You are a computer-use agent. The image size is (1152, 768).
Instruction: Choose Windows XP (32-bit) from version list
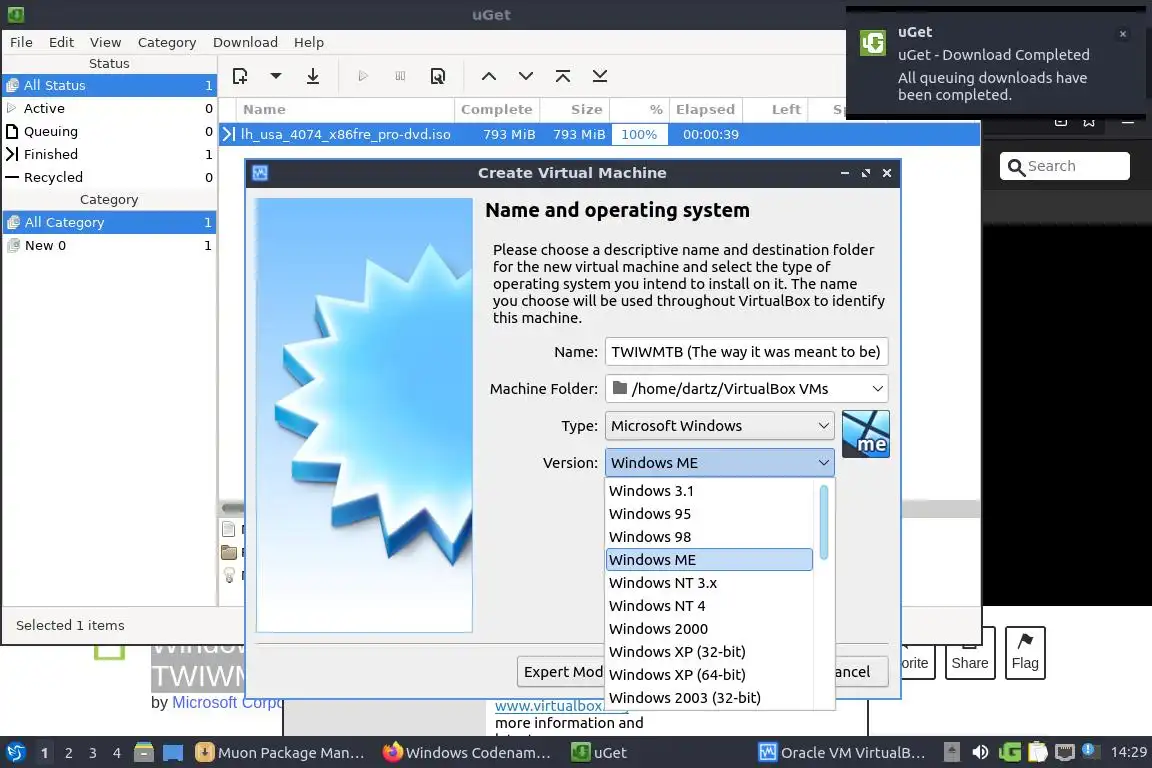pyautogui.click(x=710, y=652)
